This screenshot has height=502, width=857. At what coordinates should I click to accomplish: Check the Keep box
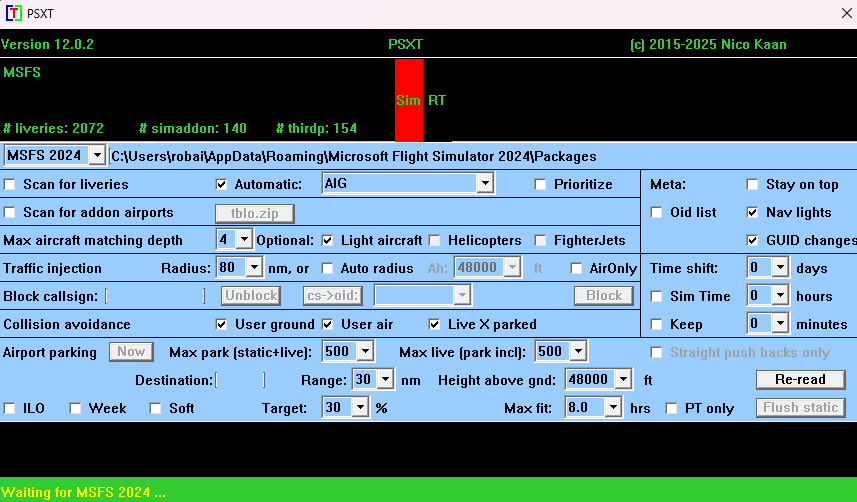[x=656, y=324]
